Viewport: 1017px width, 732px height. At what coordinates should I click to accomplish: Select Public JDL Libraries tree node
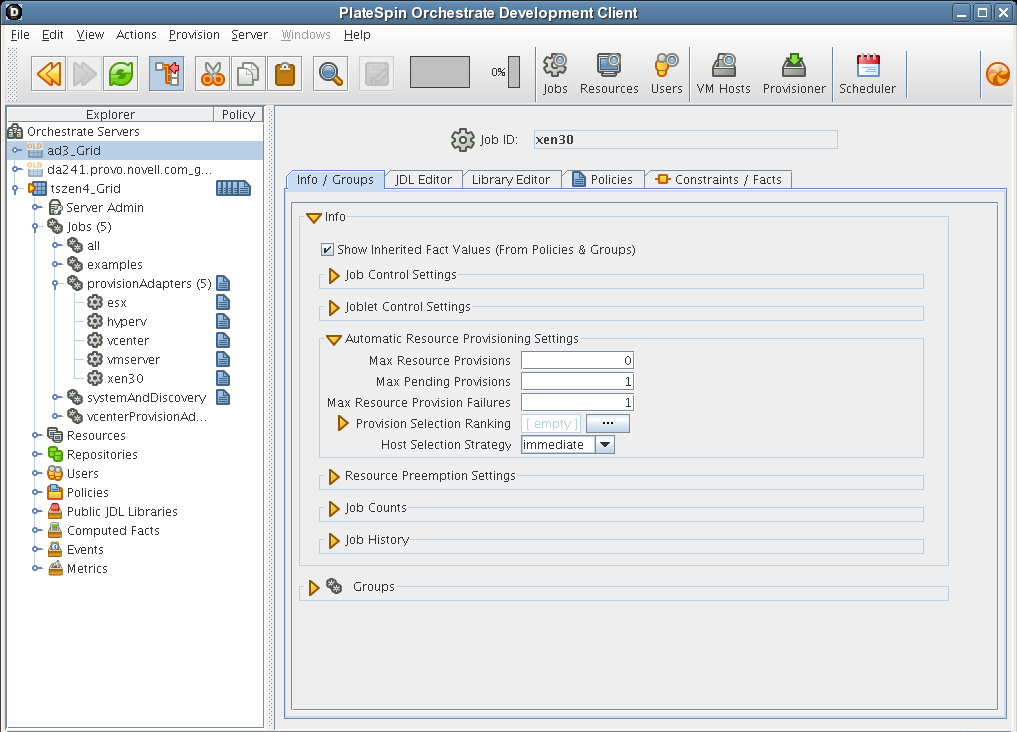122,512
